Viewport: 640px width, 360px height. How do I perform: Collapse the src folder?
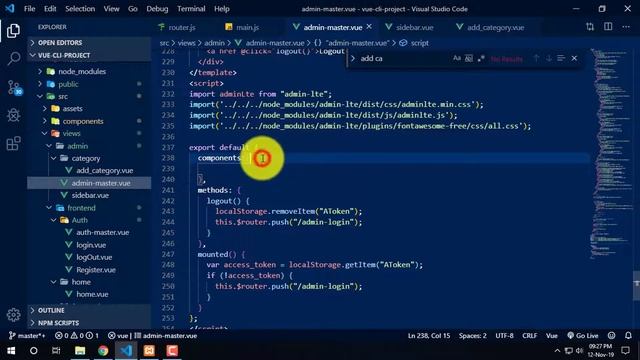[x=63, y=96]
